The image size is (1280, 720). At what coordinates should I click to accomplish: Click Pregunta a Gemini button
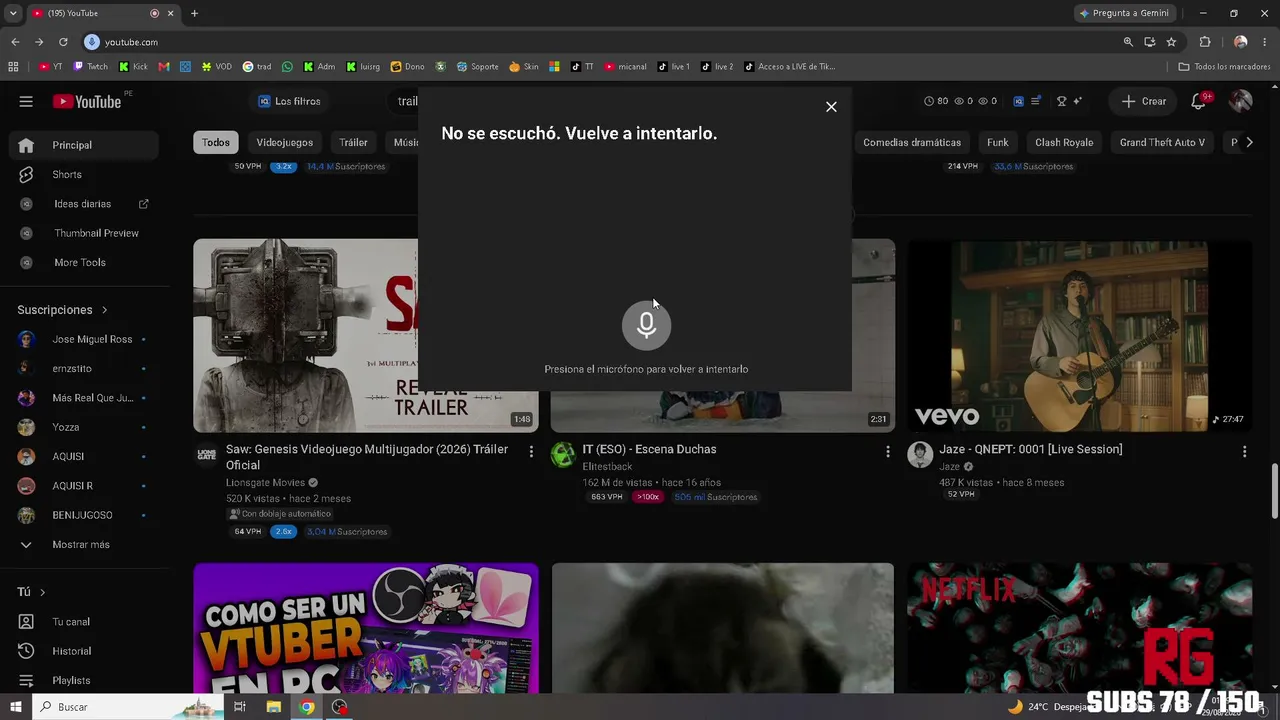point(1125,13)
